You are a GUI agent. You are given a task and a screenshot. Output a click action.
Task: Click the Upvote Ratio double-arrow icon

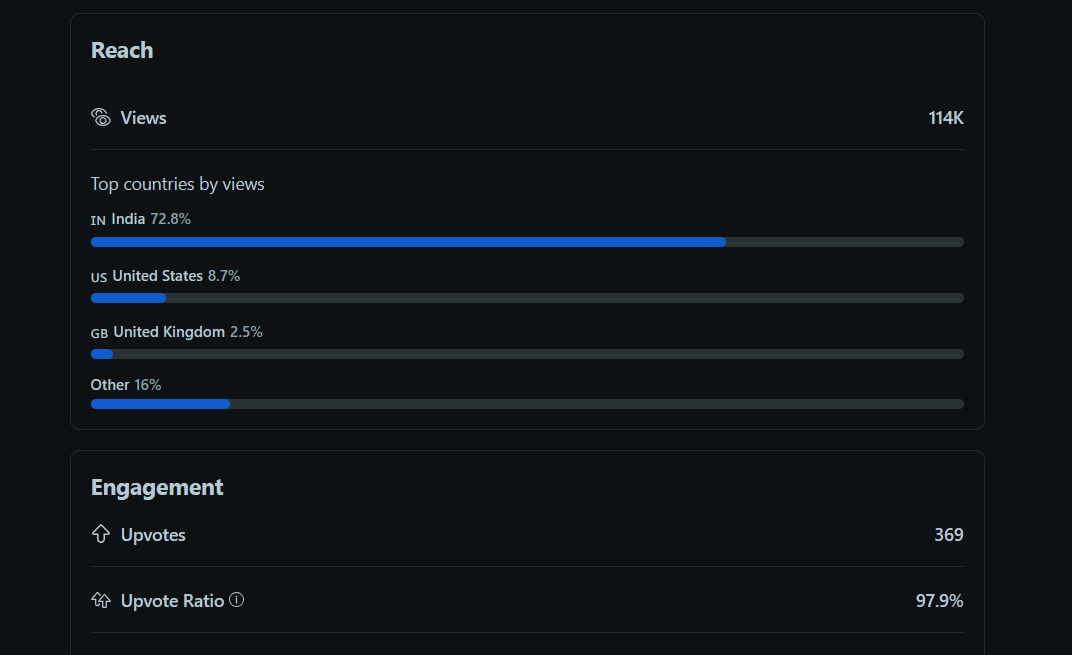pyautogui.click(x=101, y=600)
